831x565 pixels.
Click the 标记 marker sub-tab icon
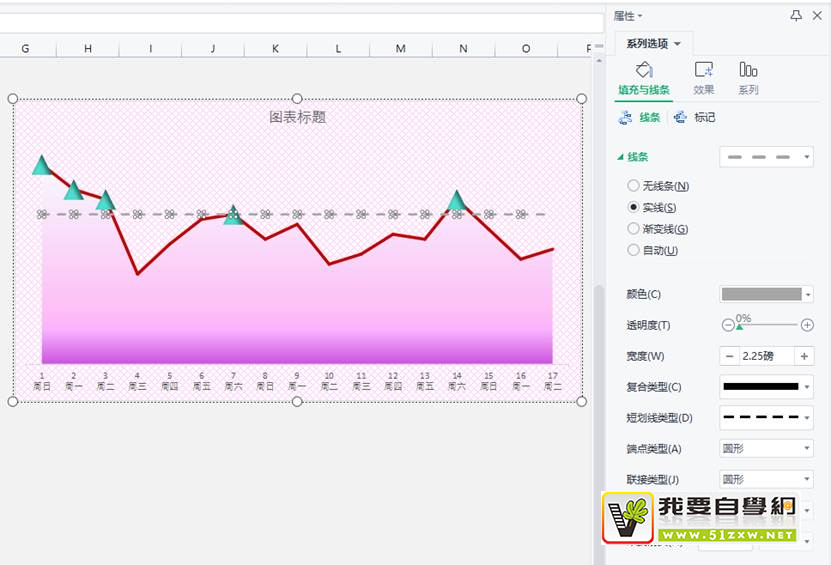(681, 117)
